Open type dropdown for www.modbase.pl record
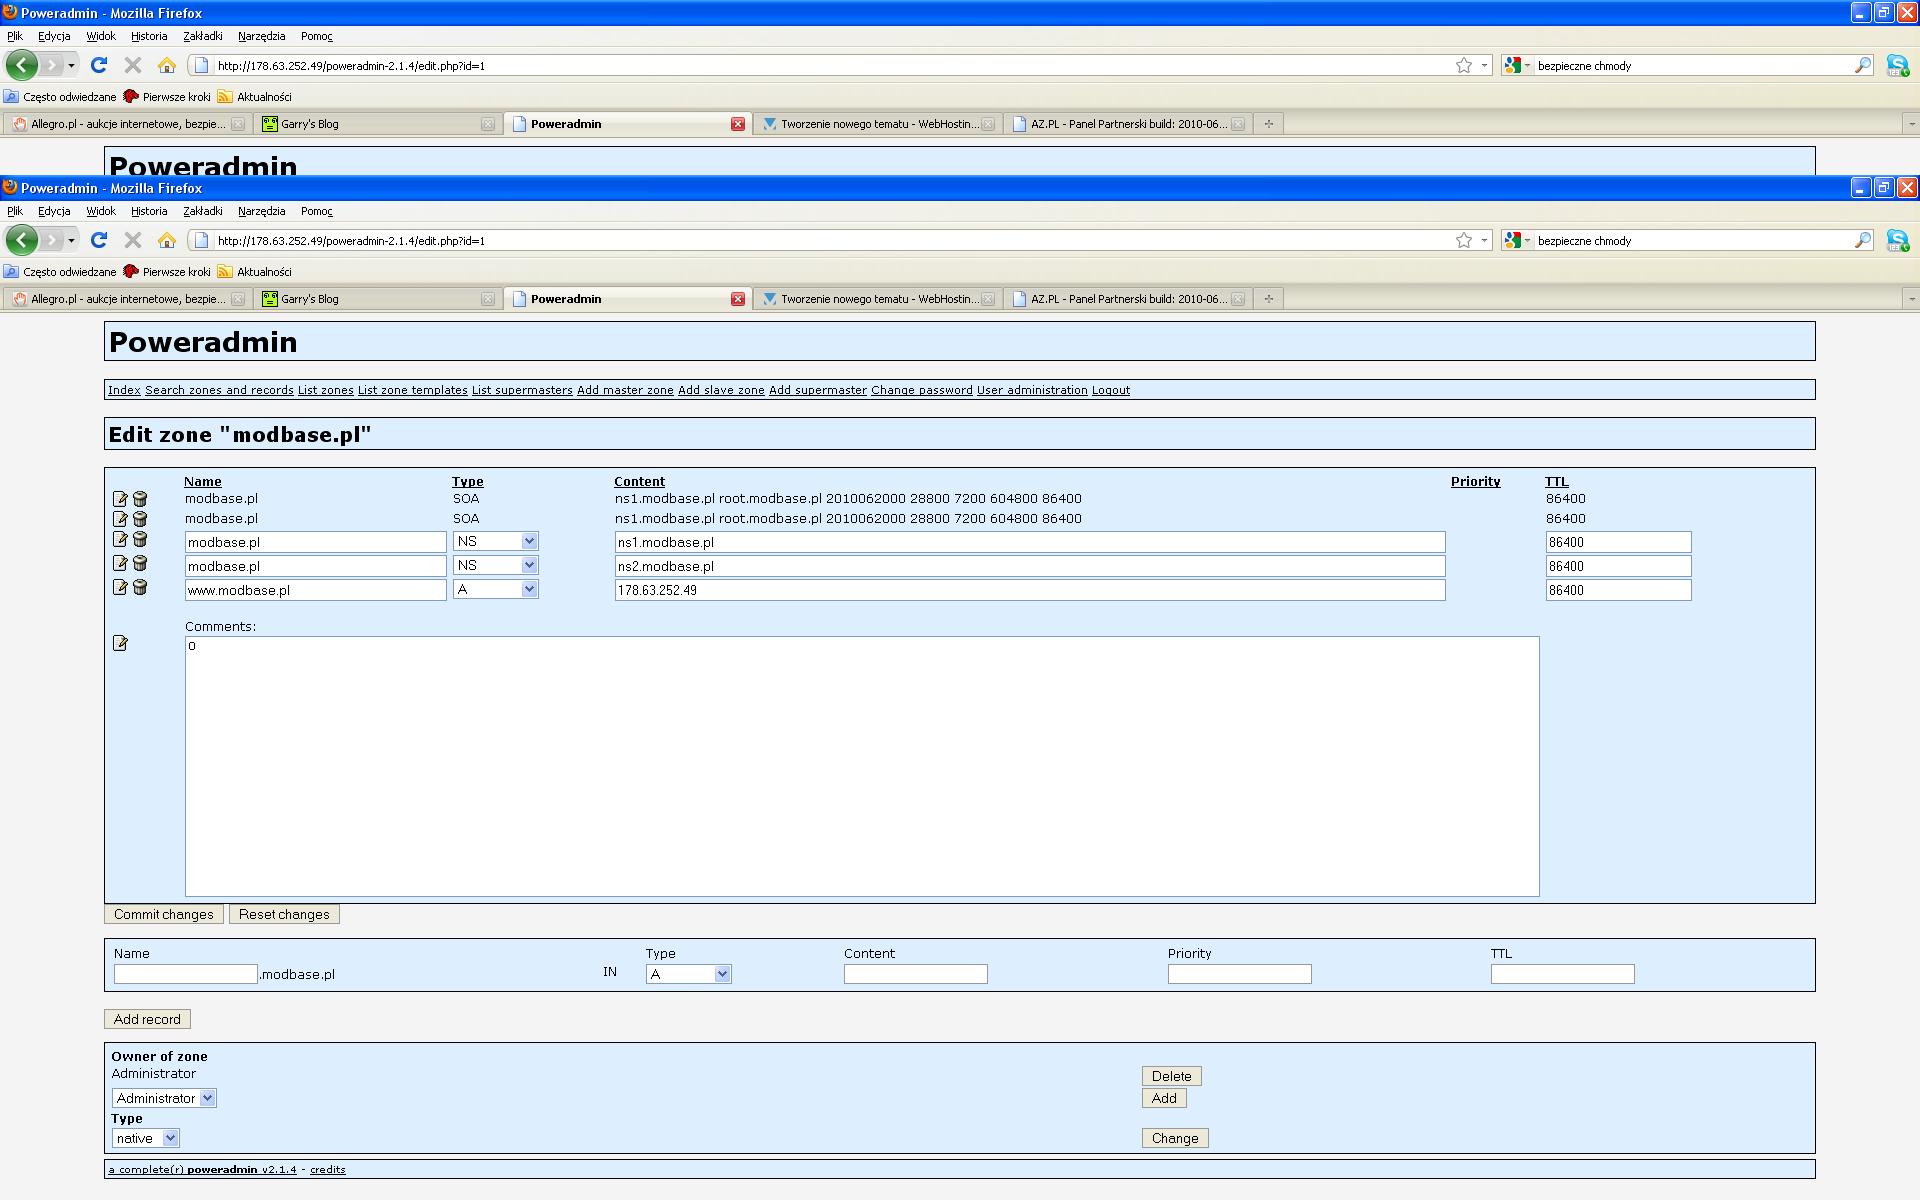1920x1200 pixels. (529, 589)
